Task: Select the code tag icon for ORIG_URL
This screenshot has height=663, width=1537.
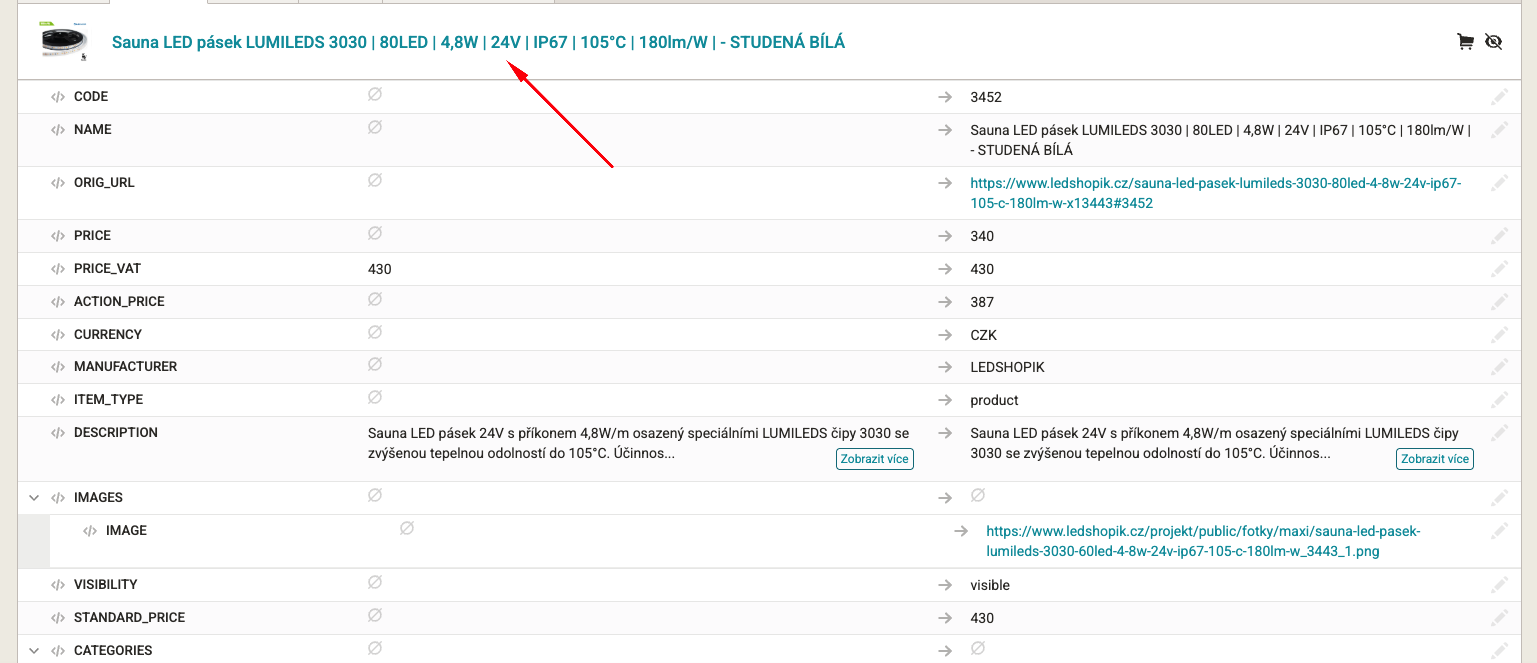Action: [58, 183]
